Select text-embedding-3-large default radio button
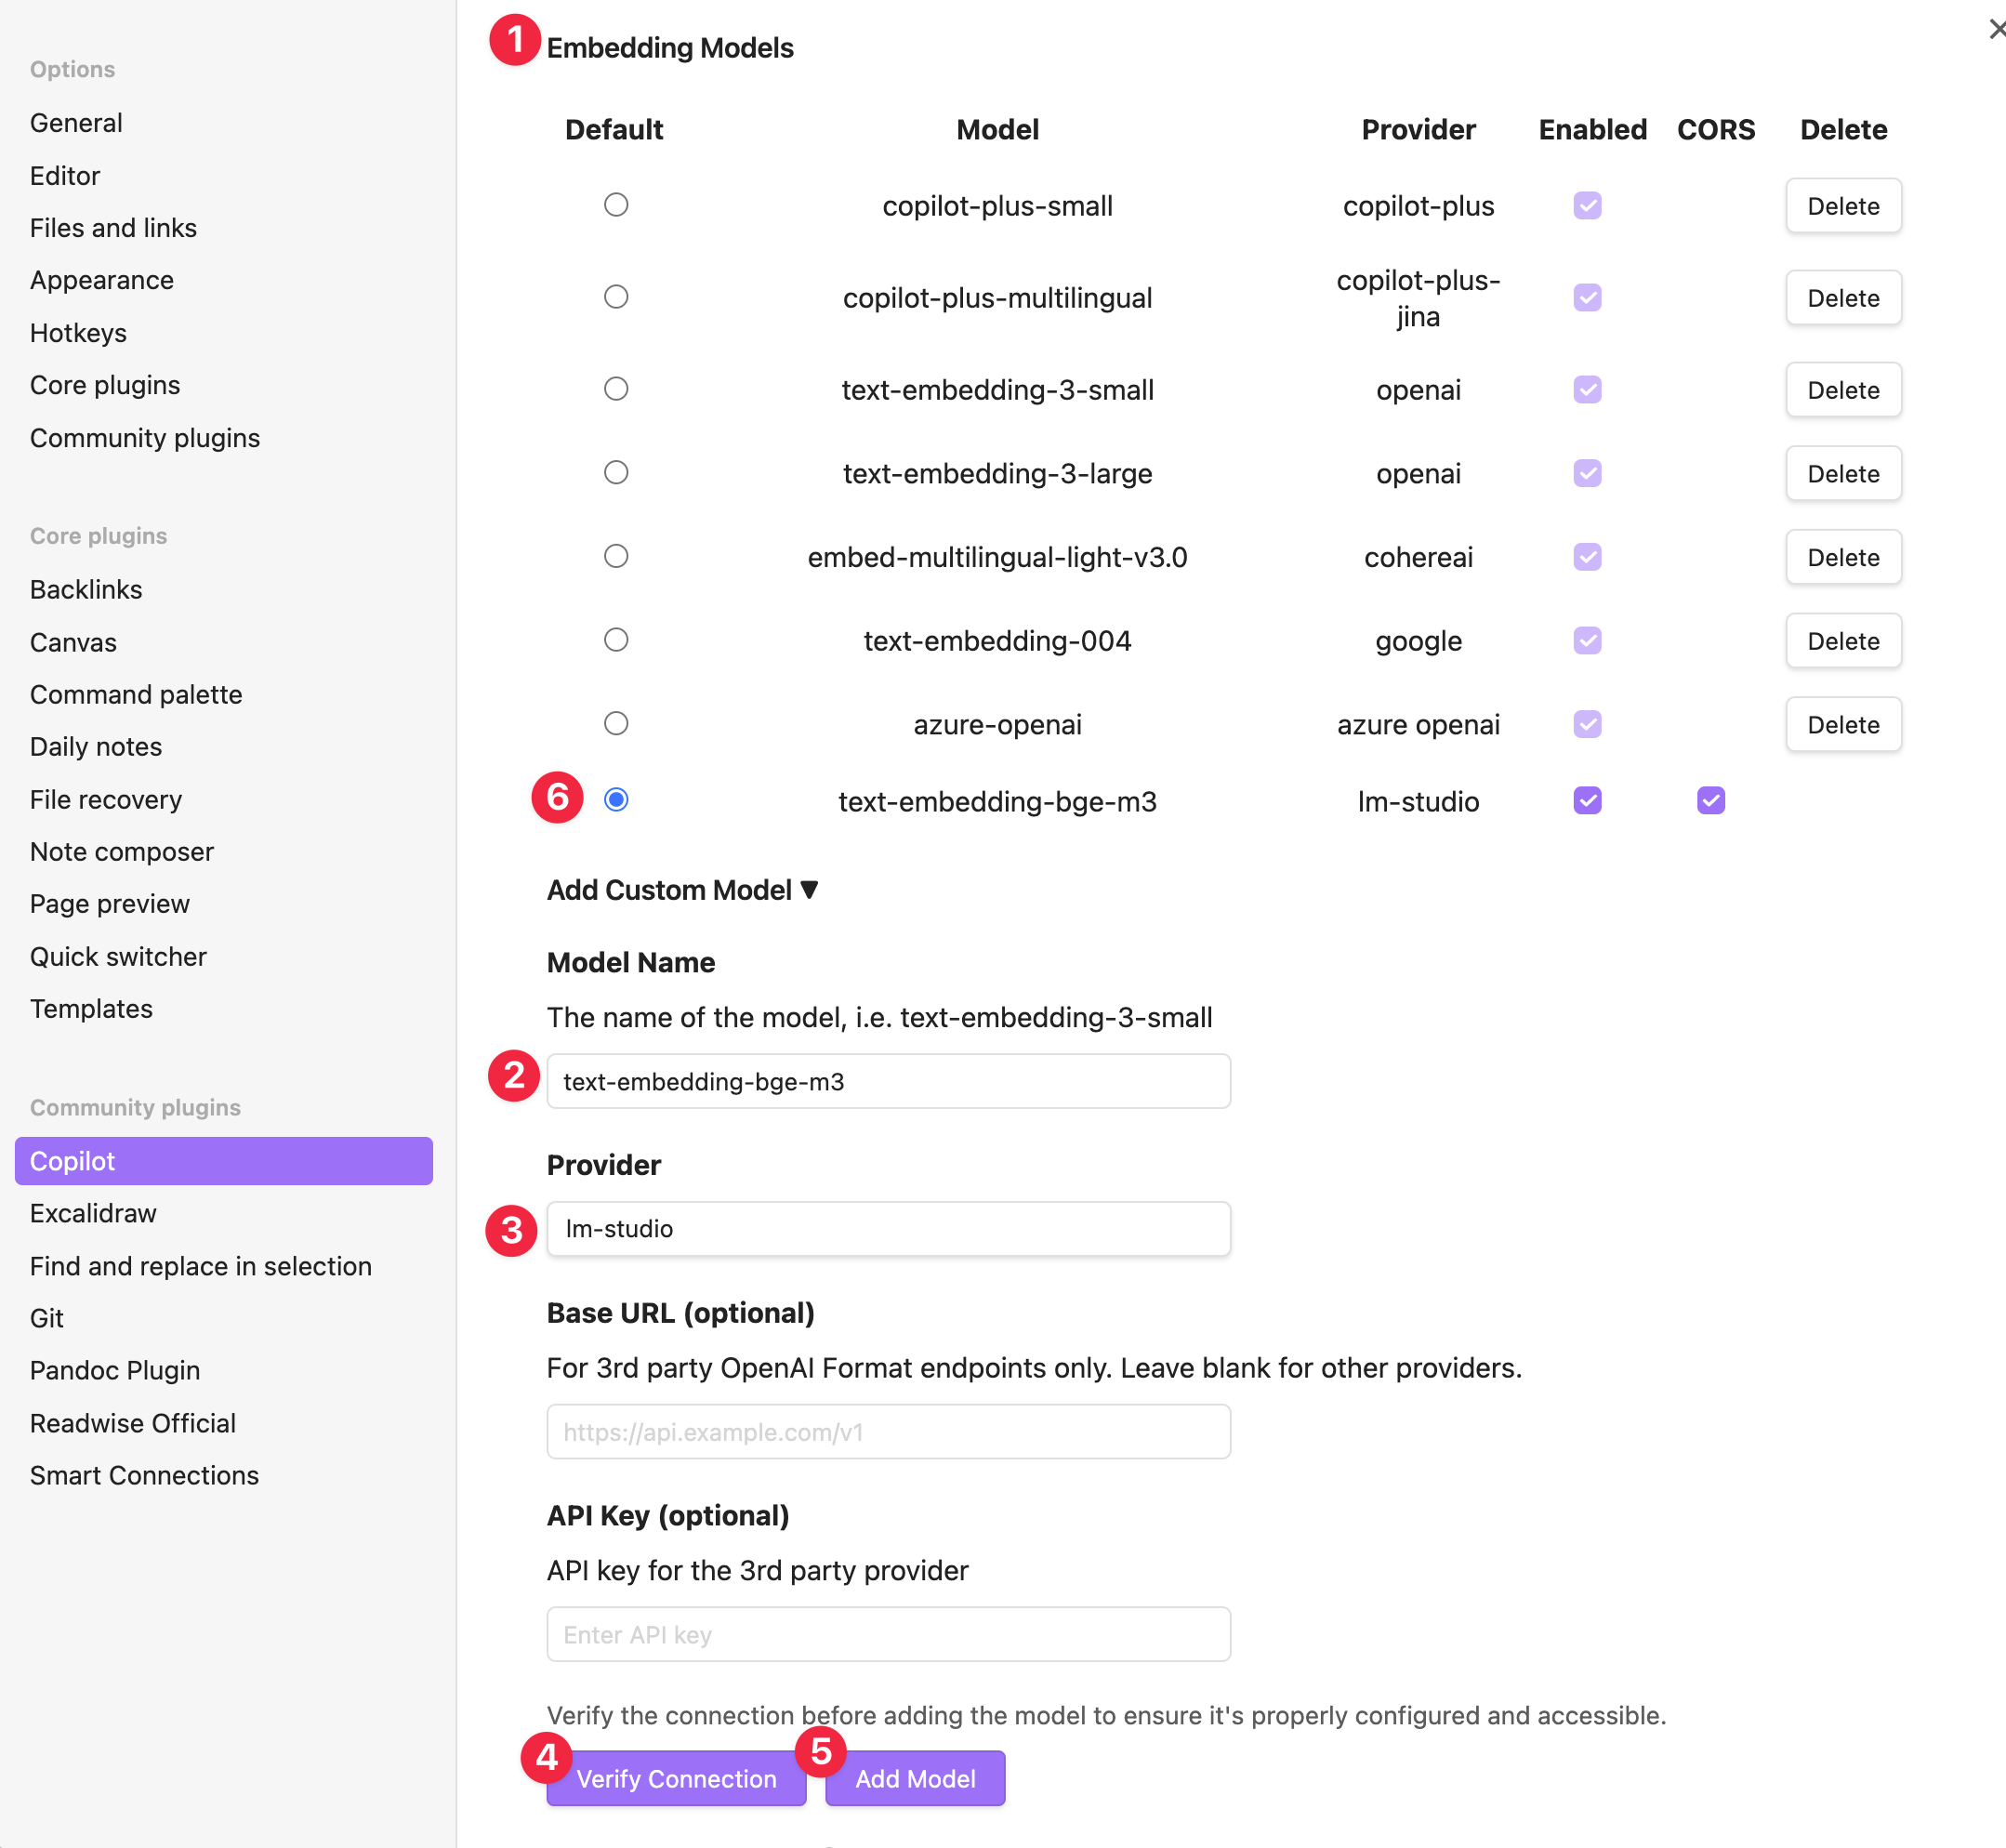 point(616,472)
